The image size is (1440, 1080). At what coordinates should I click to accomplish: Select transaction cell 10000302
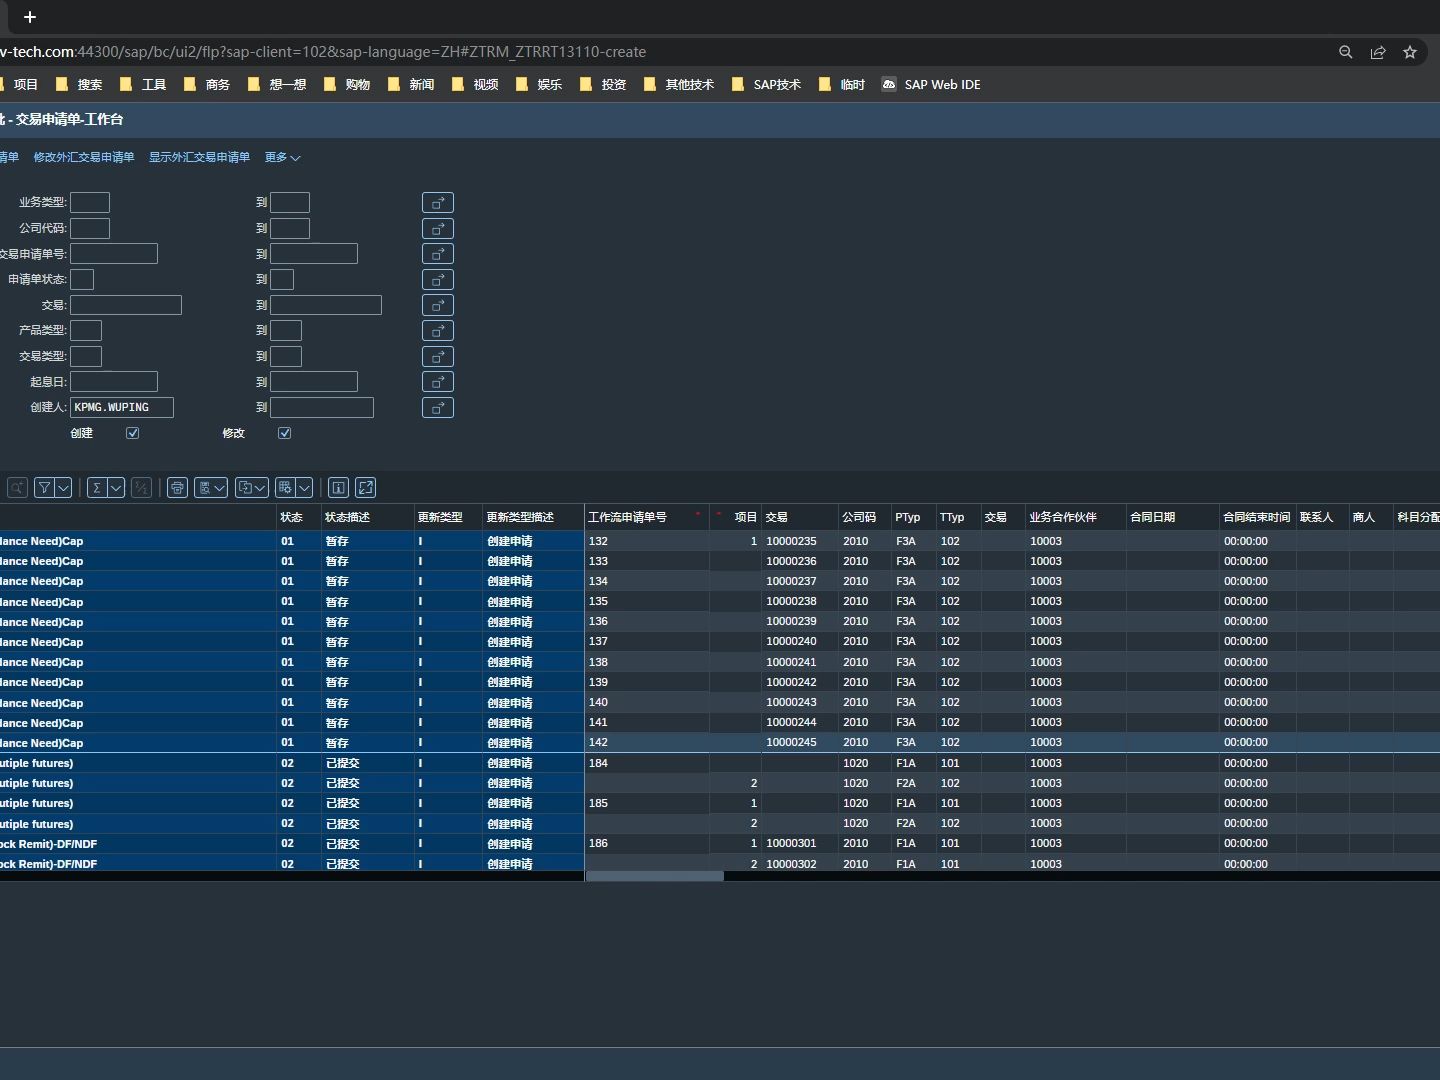[800, 864]
